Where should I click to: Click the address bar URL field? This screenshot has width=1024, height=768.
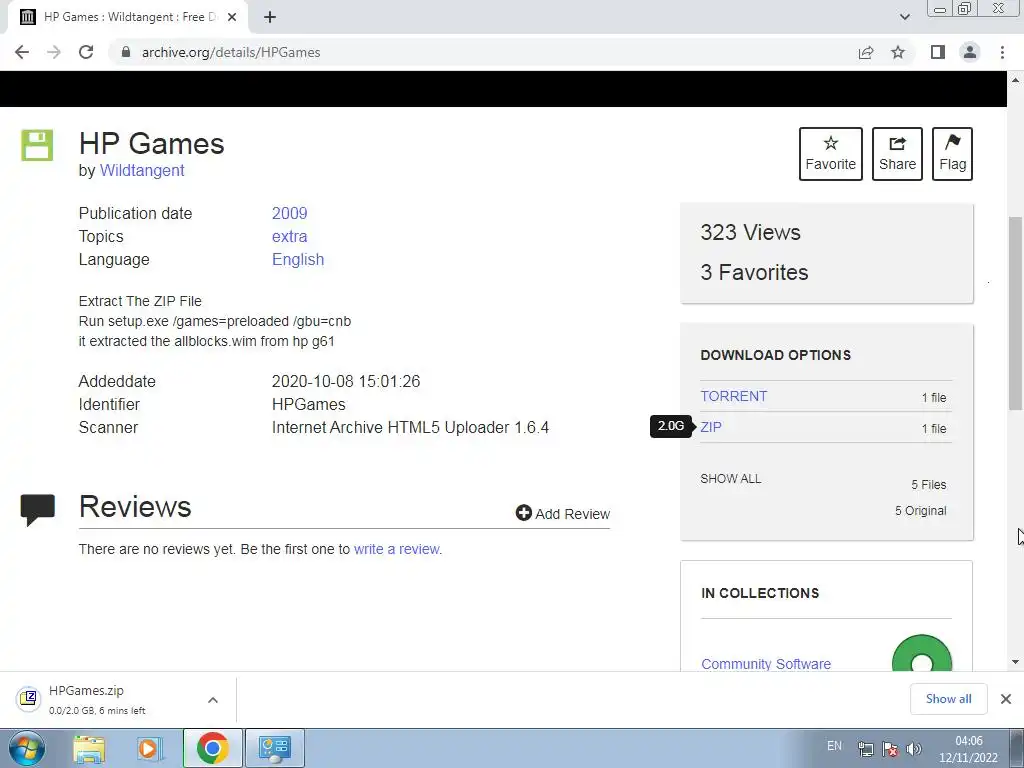click(x=483, y=52)
